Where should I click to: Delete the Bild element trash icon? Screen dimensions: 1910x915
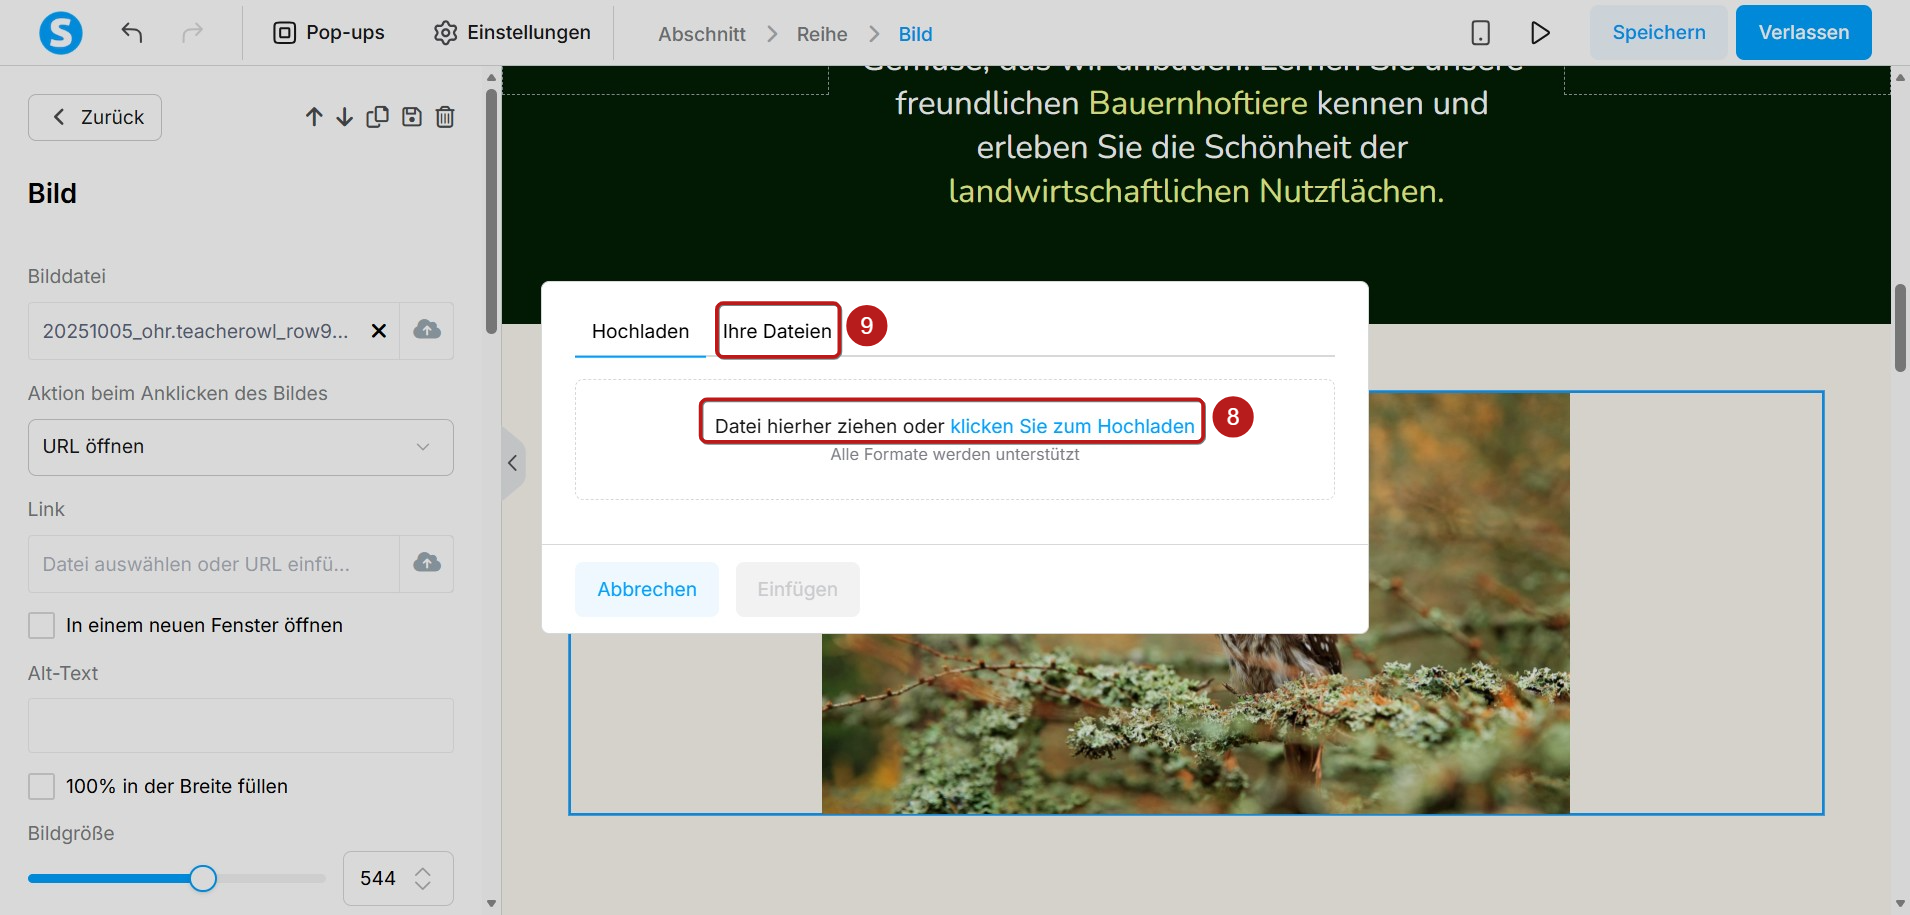coord(445,117)
